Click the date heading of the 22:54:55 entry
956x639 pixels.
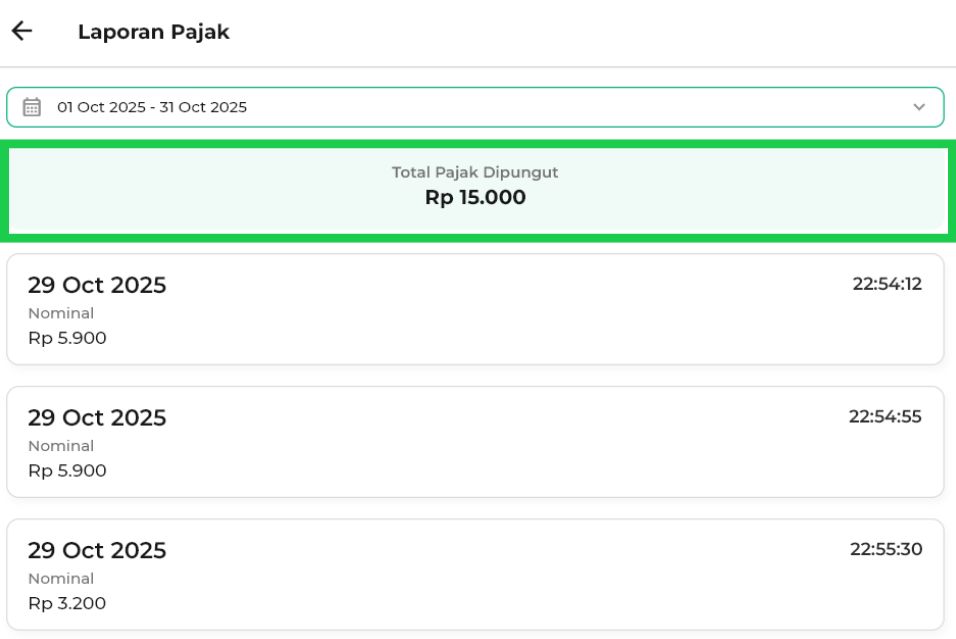(97, 417)
